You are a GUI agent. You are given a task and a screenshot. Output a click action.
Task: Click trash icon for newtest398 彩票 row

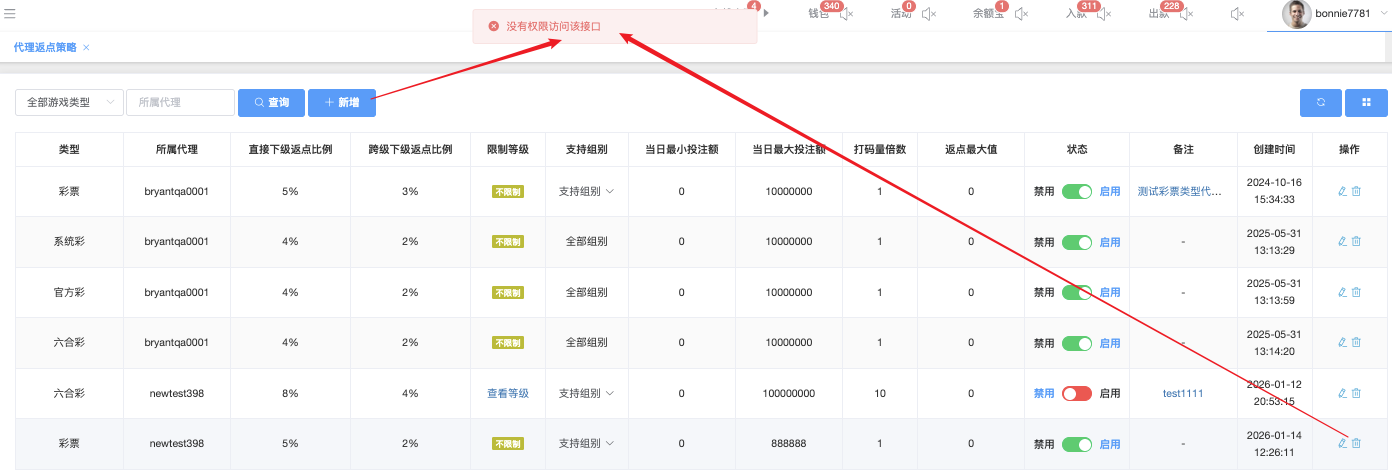[x=1357, y=443]
